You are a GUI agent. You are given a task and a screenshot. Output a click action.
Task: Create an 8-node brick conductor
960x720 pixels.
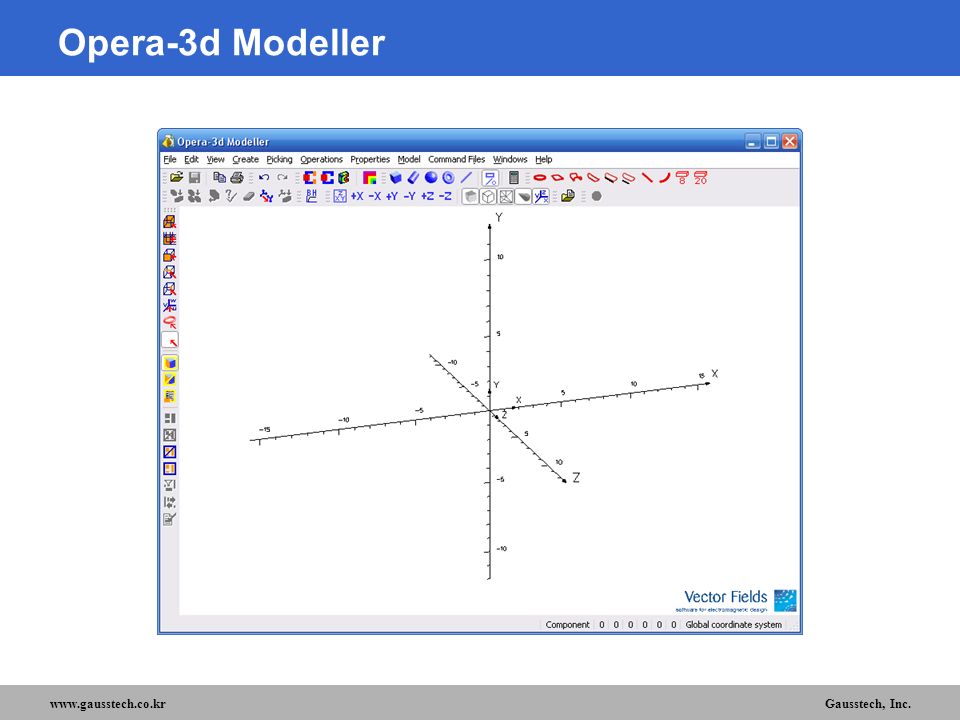682,178
